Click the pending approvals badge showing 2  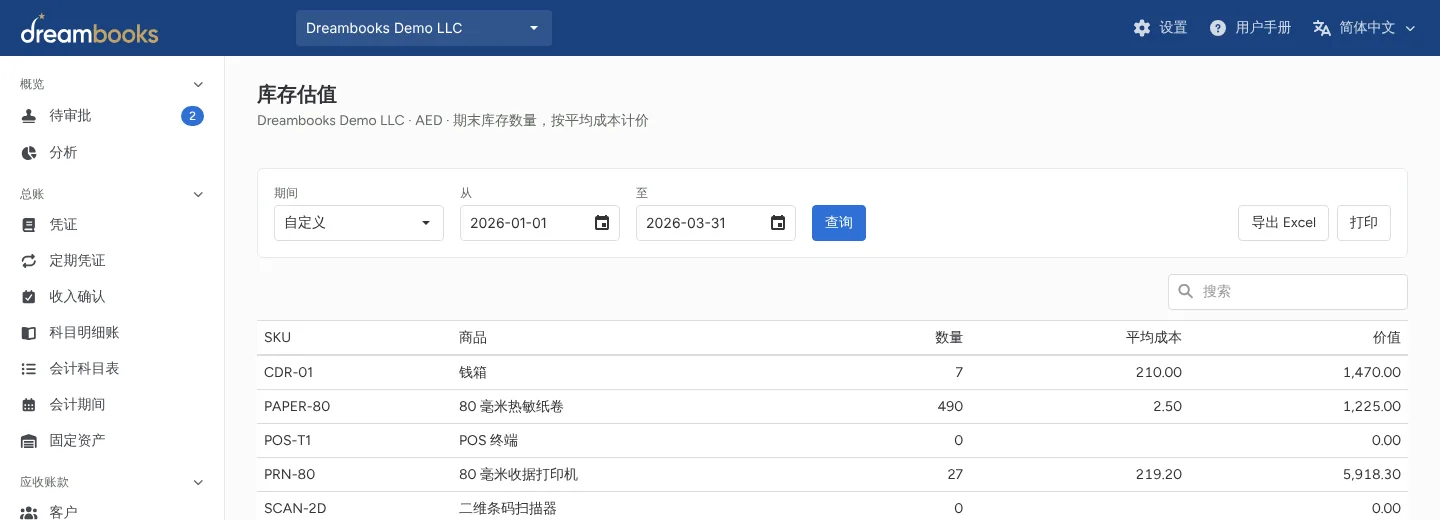coord(192,116)
